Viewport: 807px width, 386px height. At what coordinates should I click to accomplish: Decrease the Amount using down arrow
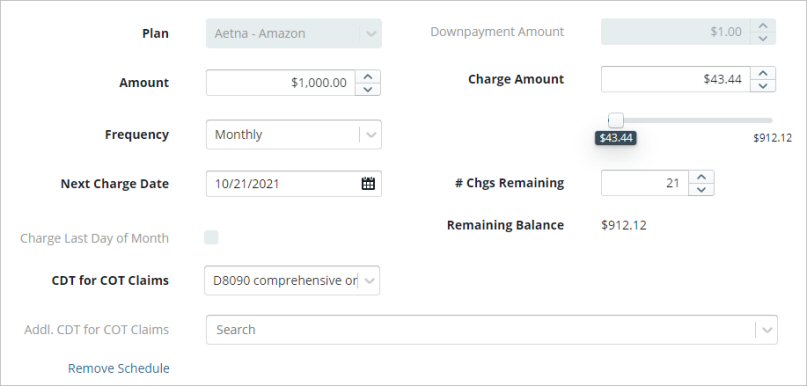367,89
